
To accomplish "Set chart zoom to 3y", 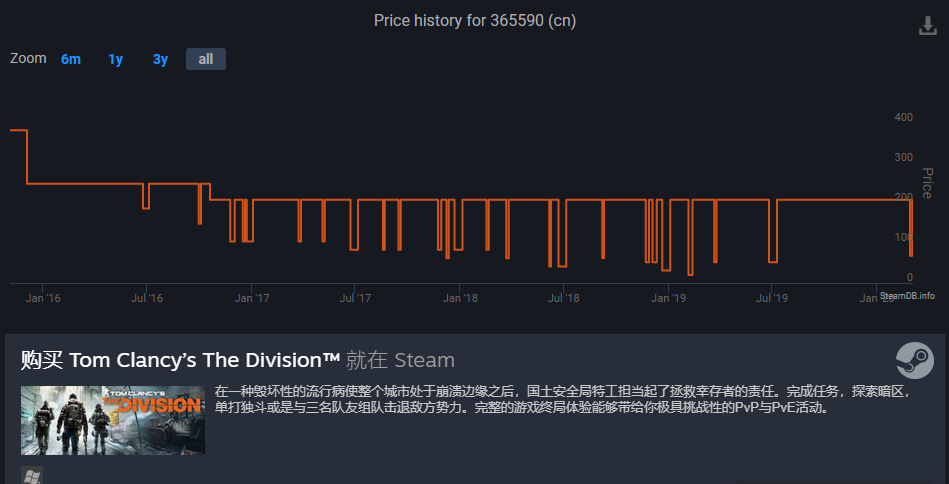I will click(160, 59).
